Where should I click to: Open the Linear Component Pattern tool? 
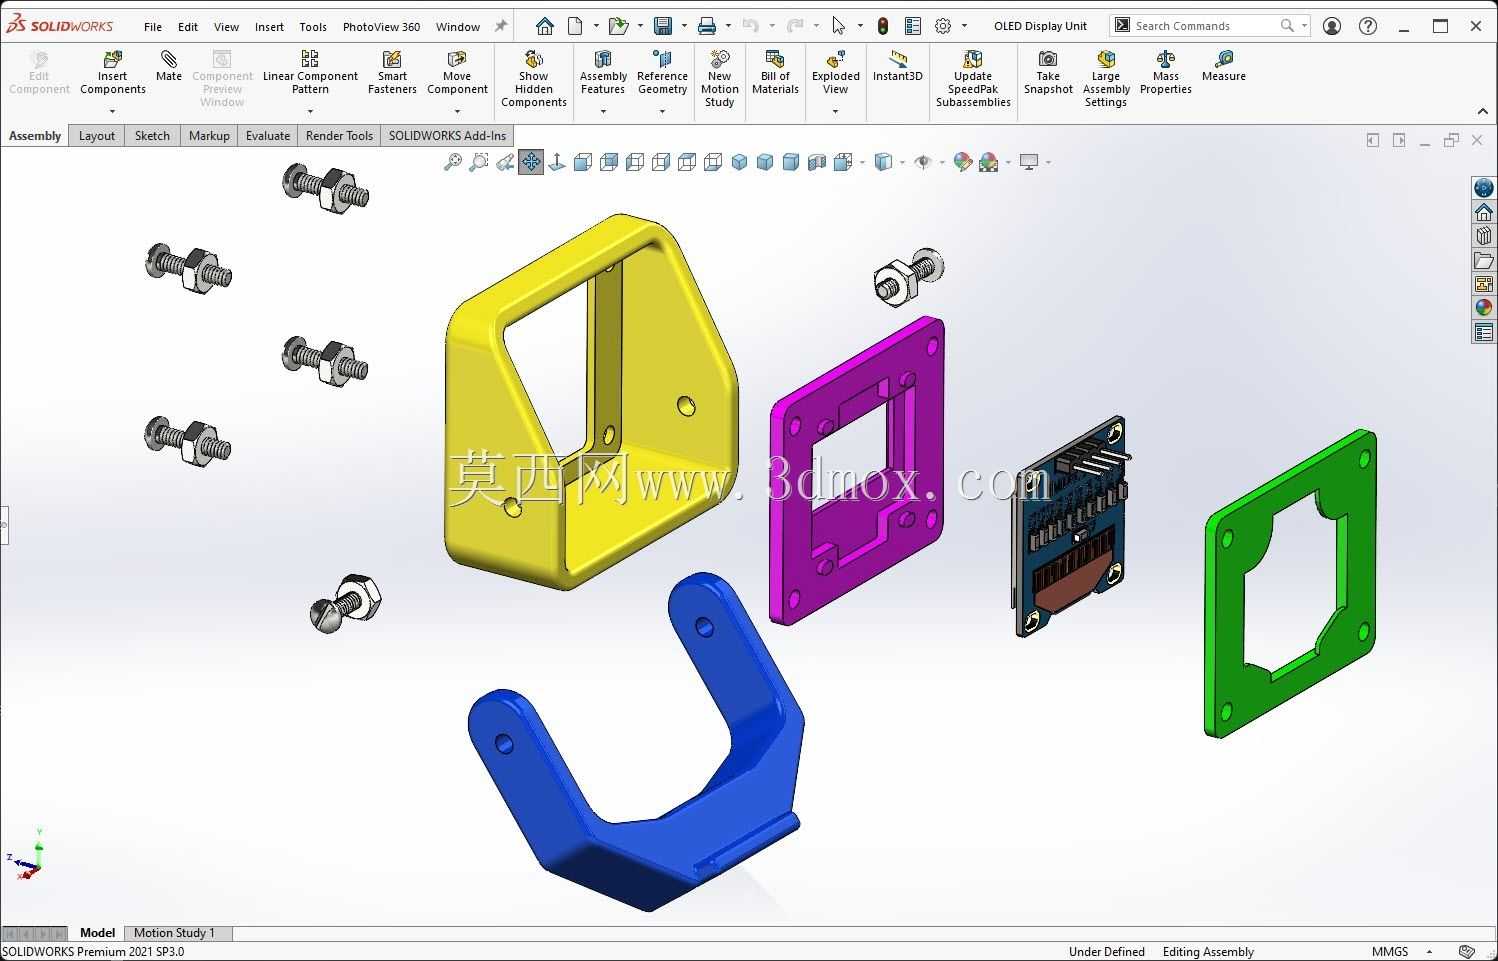pos(310,72)
